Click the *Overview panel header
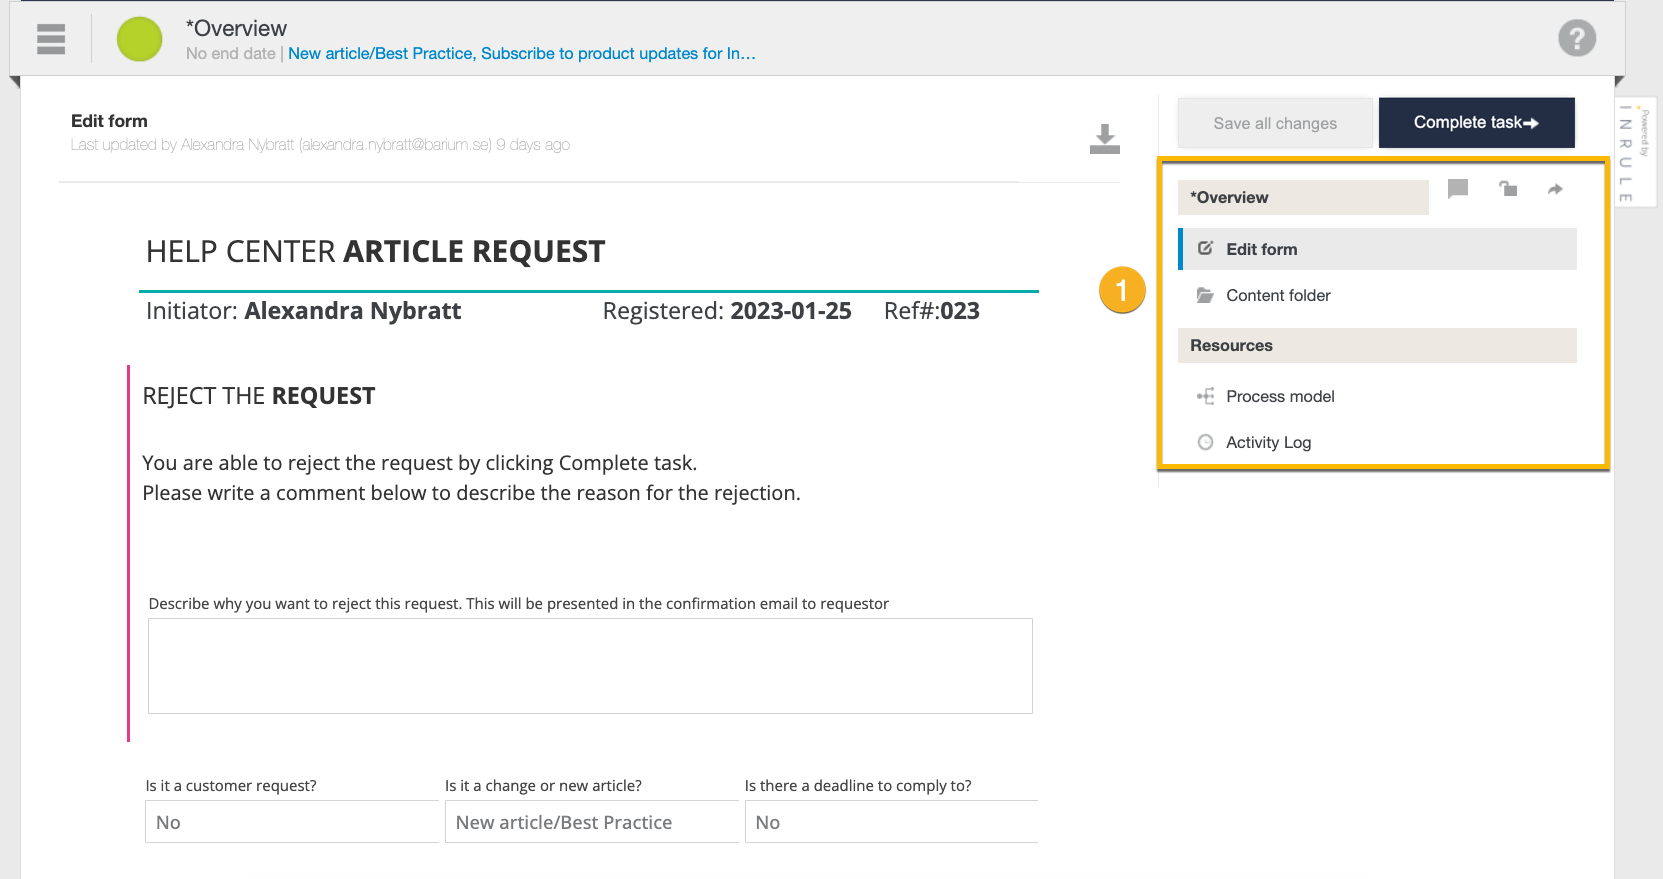This screenshot has width=1663, height=879. (x=1302, y=197)
